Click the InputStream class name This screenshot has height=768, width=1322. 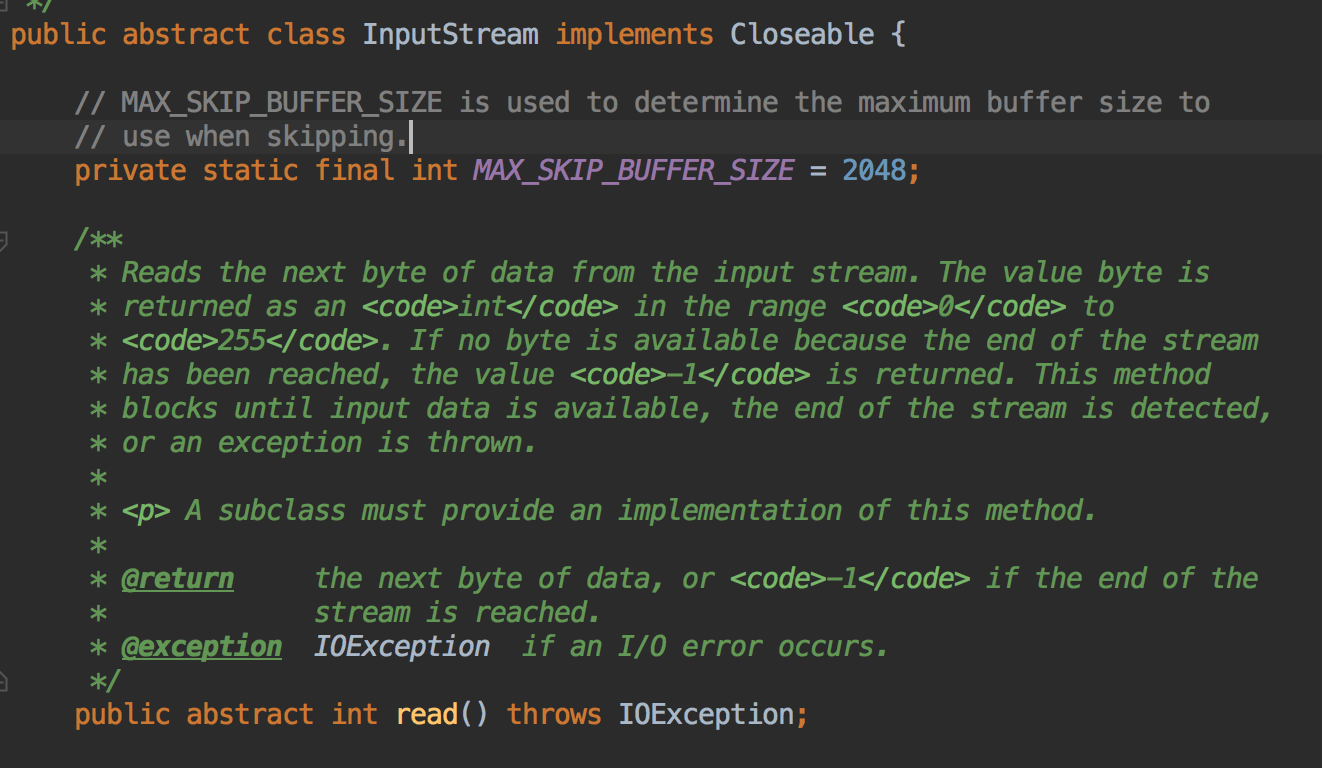click(450, 34)
